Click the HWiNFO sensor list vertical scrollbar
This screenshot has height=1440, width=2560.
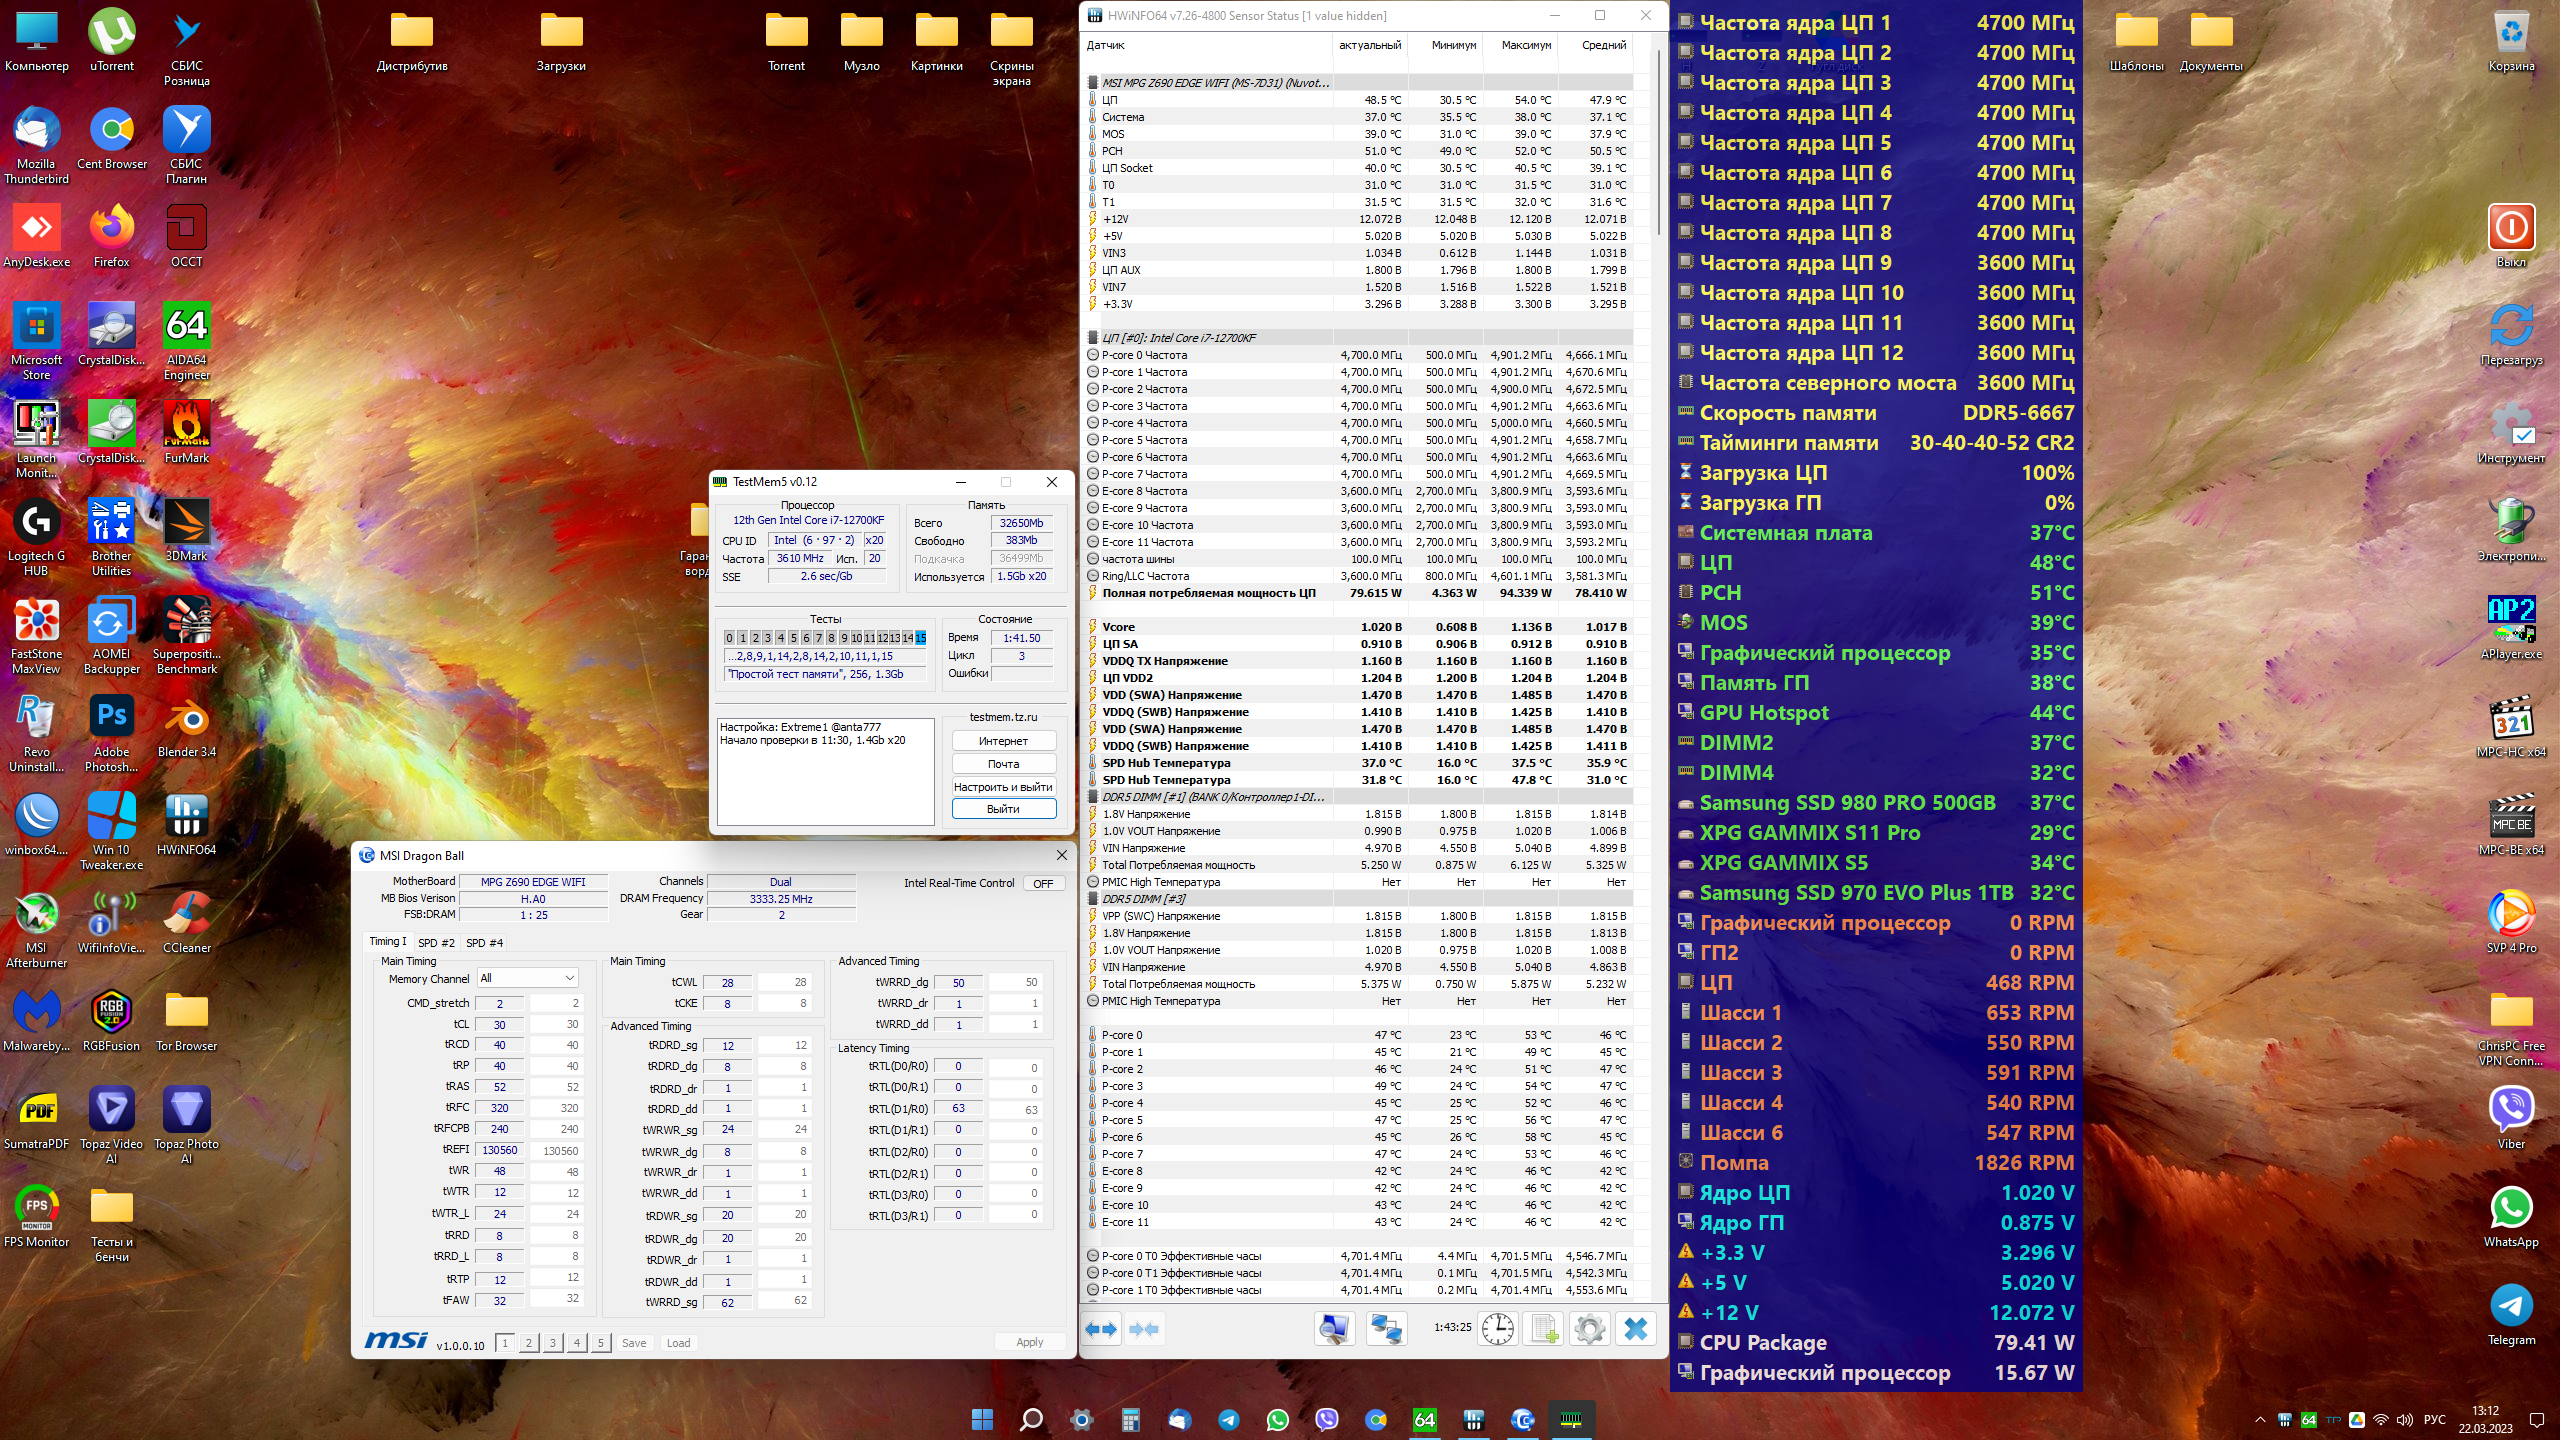(x=1659, y=140)
